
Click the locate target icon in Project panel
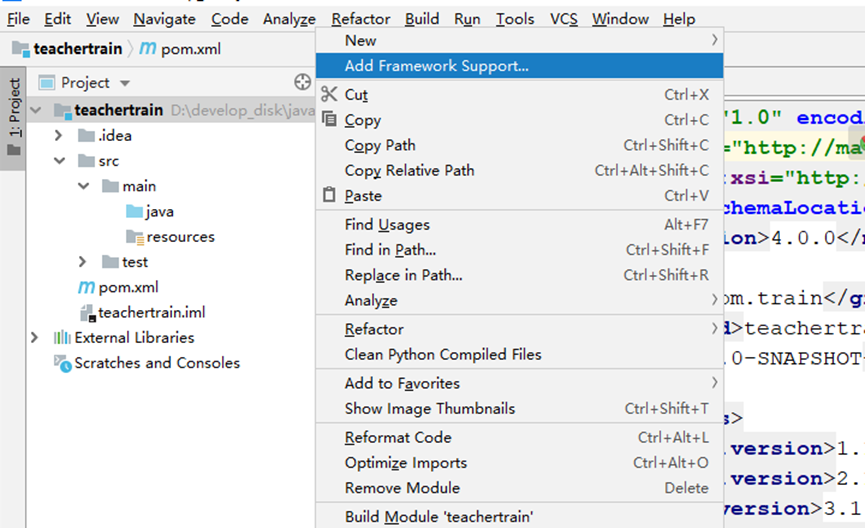click(303, 83)
